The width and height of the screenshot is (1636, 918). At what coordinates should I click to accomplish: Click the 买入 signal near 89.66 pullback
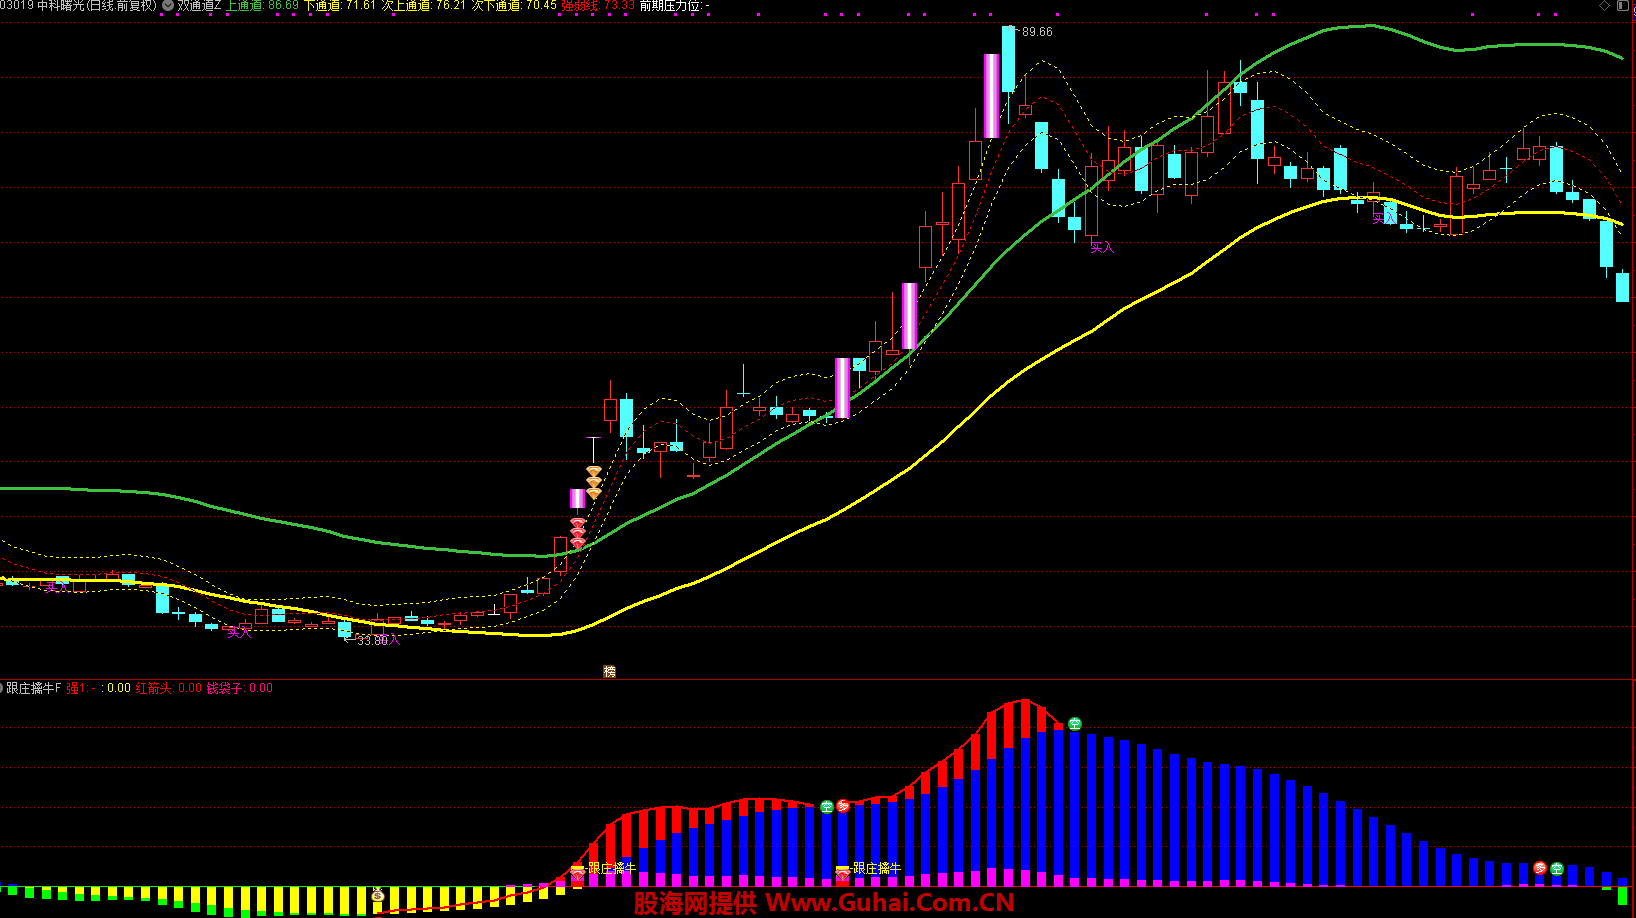[1101, 247]
